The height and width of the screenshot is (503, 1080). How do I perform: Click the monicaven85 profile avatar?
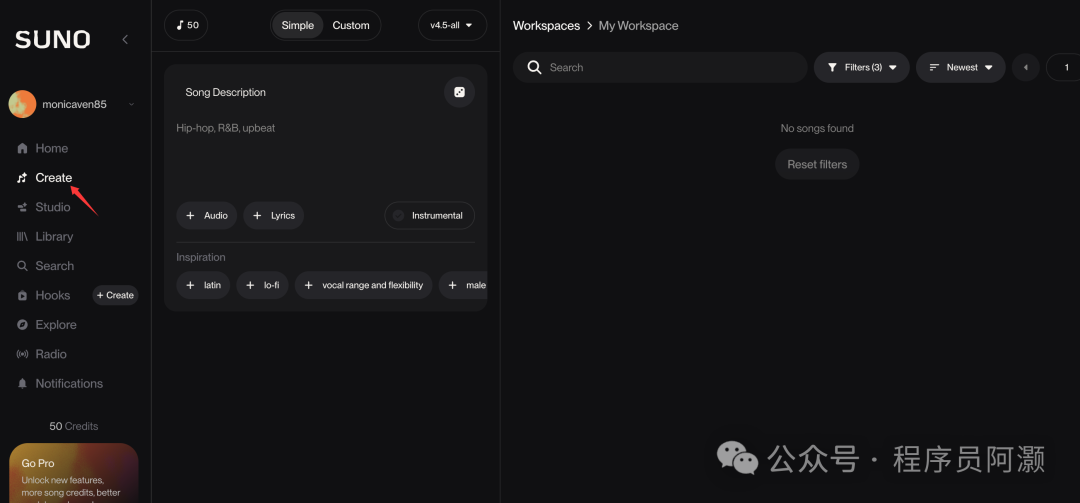(22, 104)
